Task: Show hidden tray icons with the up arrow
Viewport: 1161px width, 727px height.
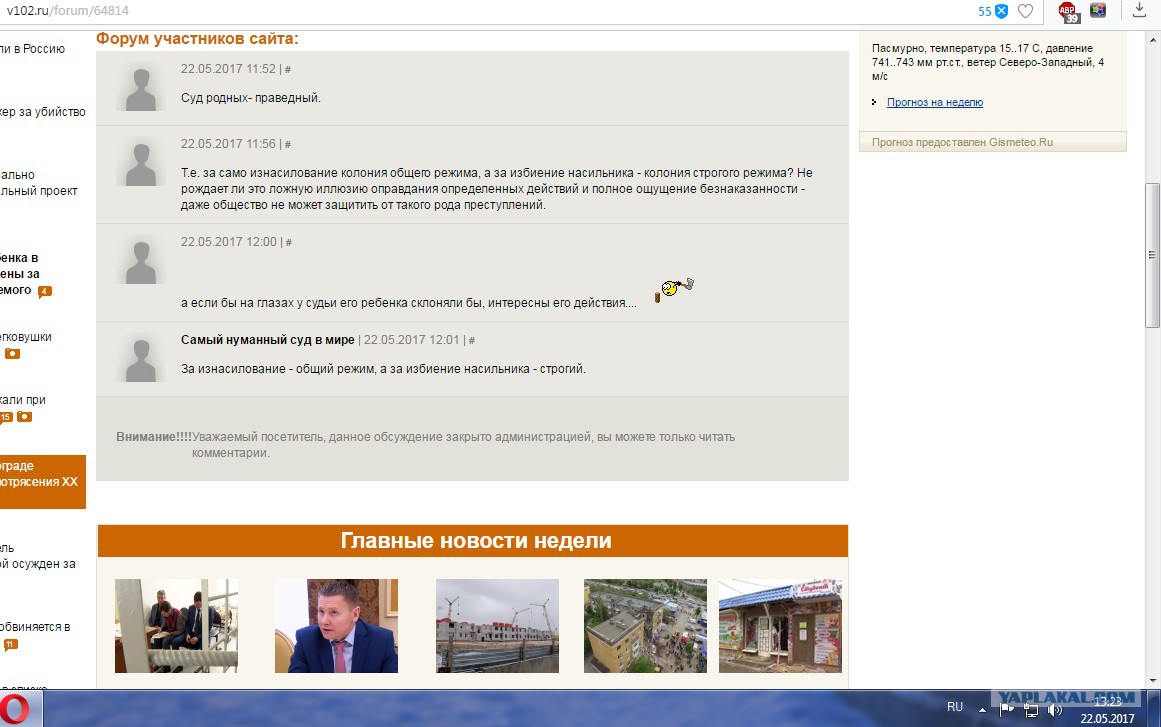Action: click(x=983, y=709)
